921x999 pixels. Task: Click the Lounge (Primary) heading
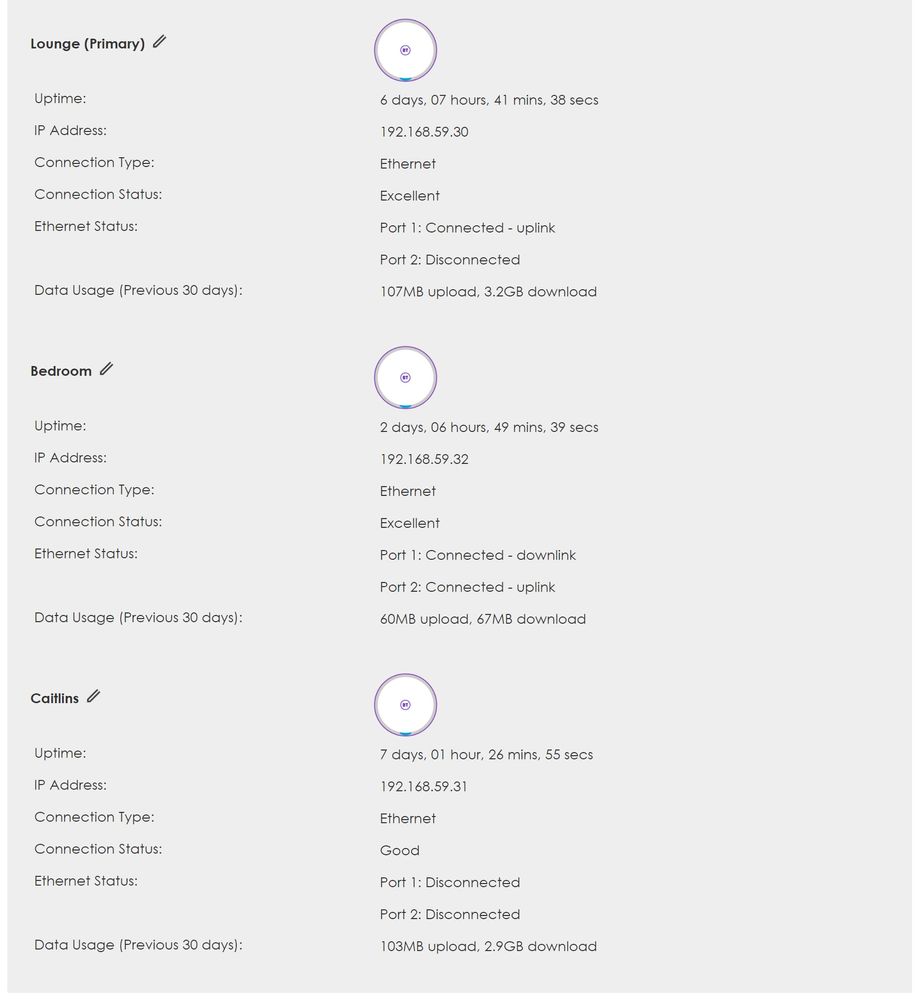(87, 44)
